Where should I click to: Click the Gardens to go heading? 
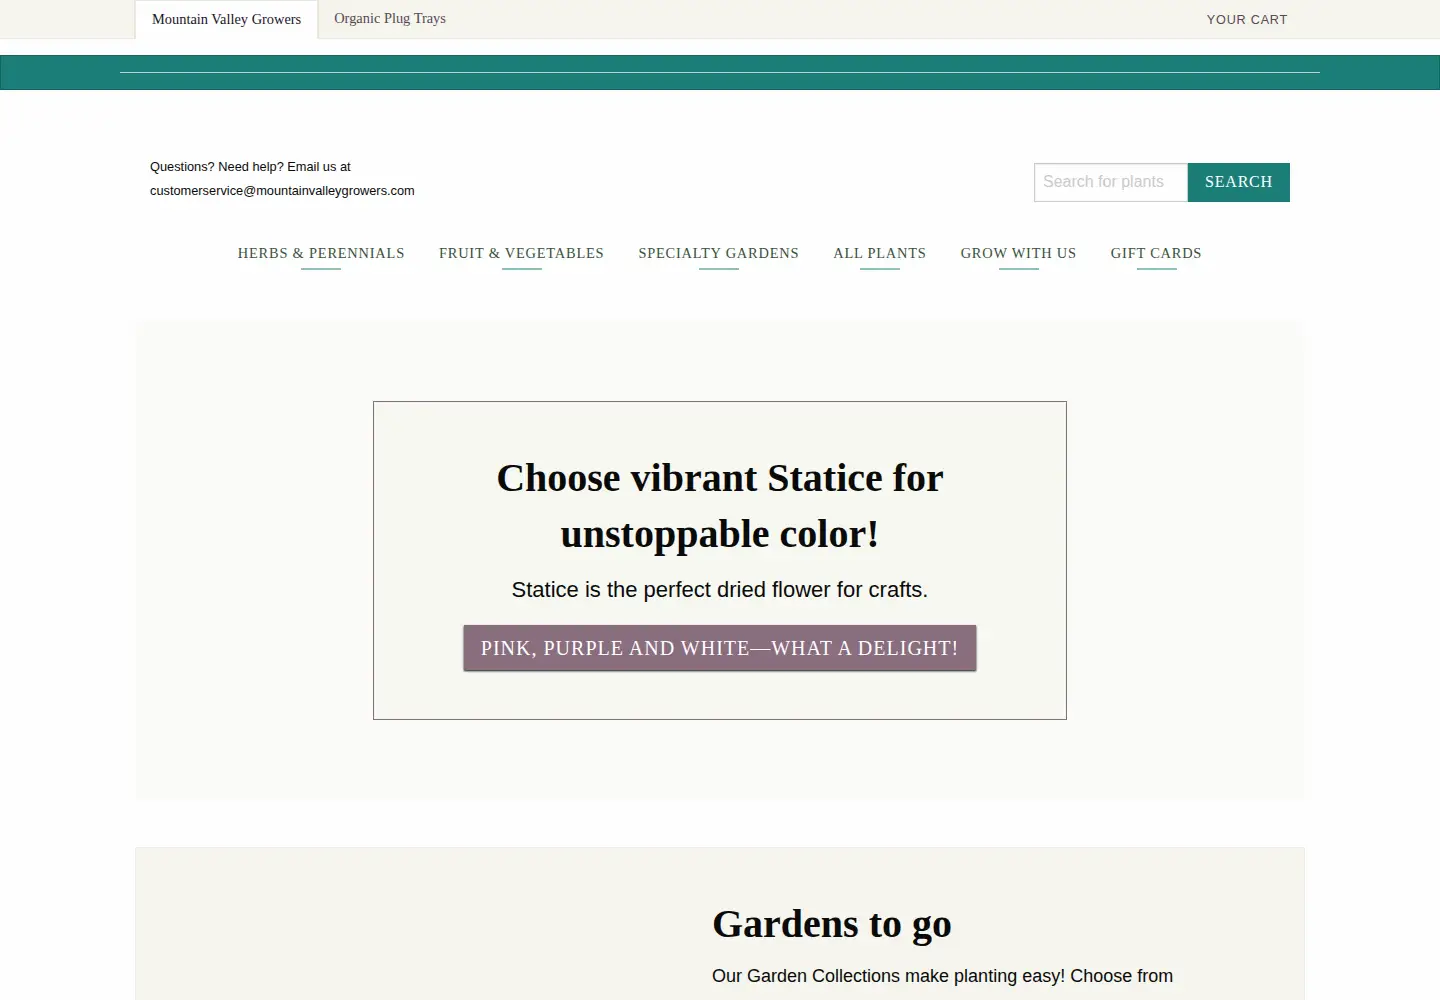(x=832, y=924)
